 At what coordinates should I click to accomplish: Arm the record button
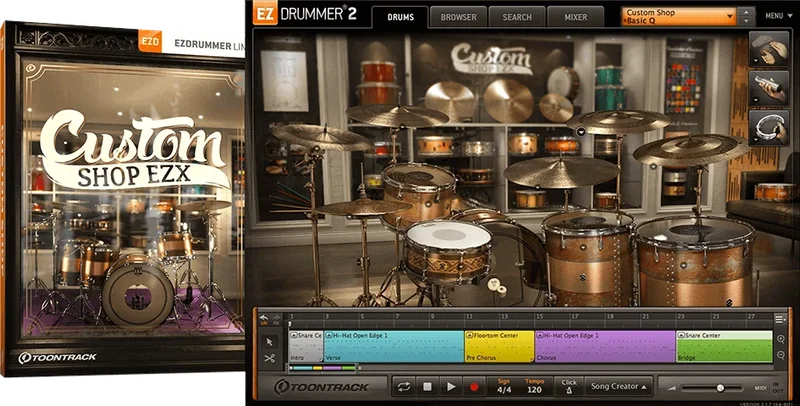[x=474, y=387]
